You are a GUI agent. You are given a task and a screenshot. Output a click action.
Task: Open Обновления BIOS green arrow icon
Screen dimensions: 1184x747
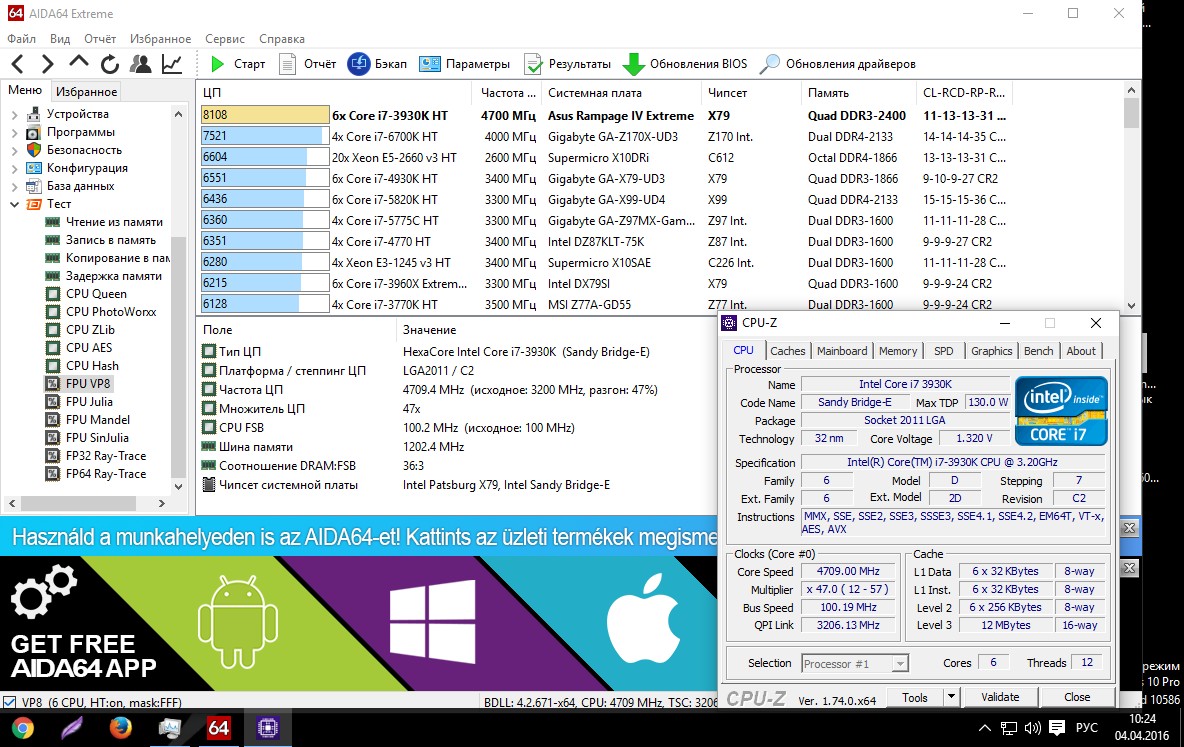tap(633, 64)
